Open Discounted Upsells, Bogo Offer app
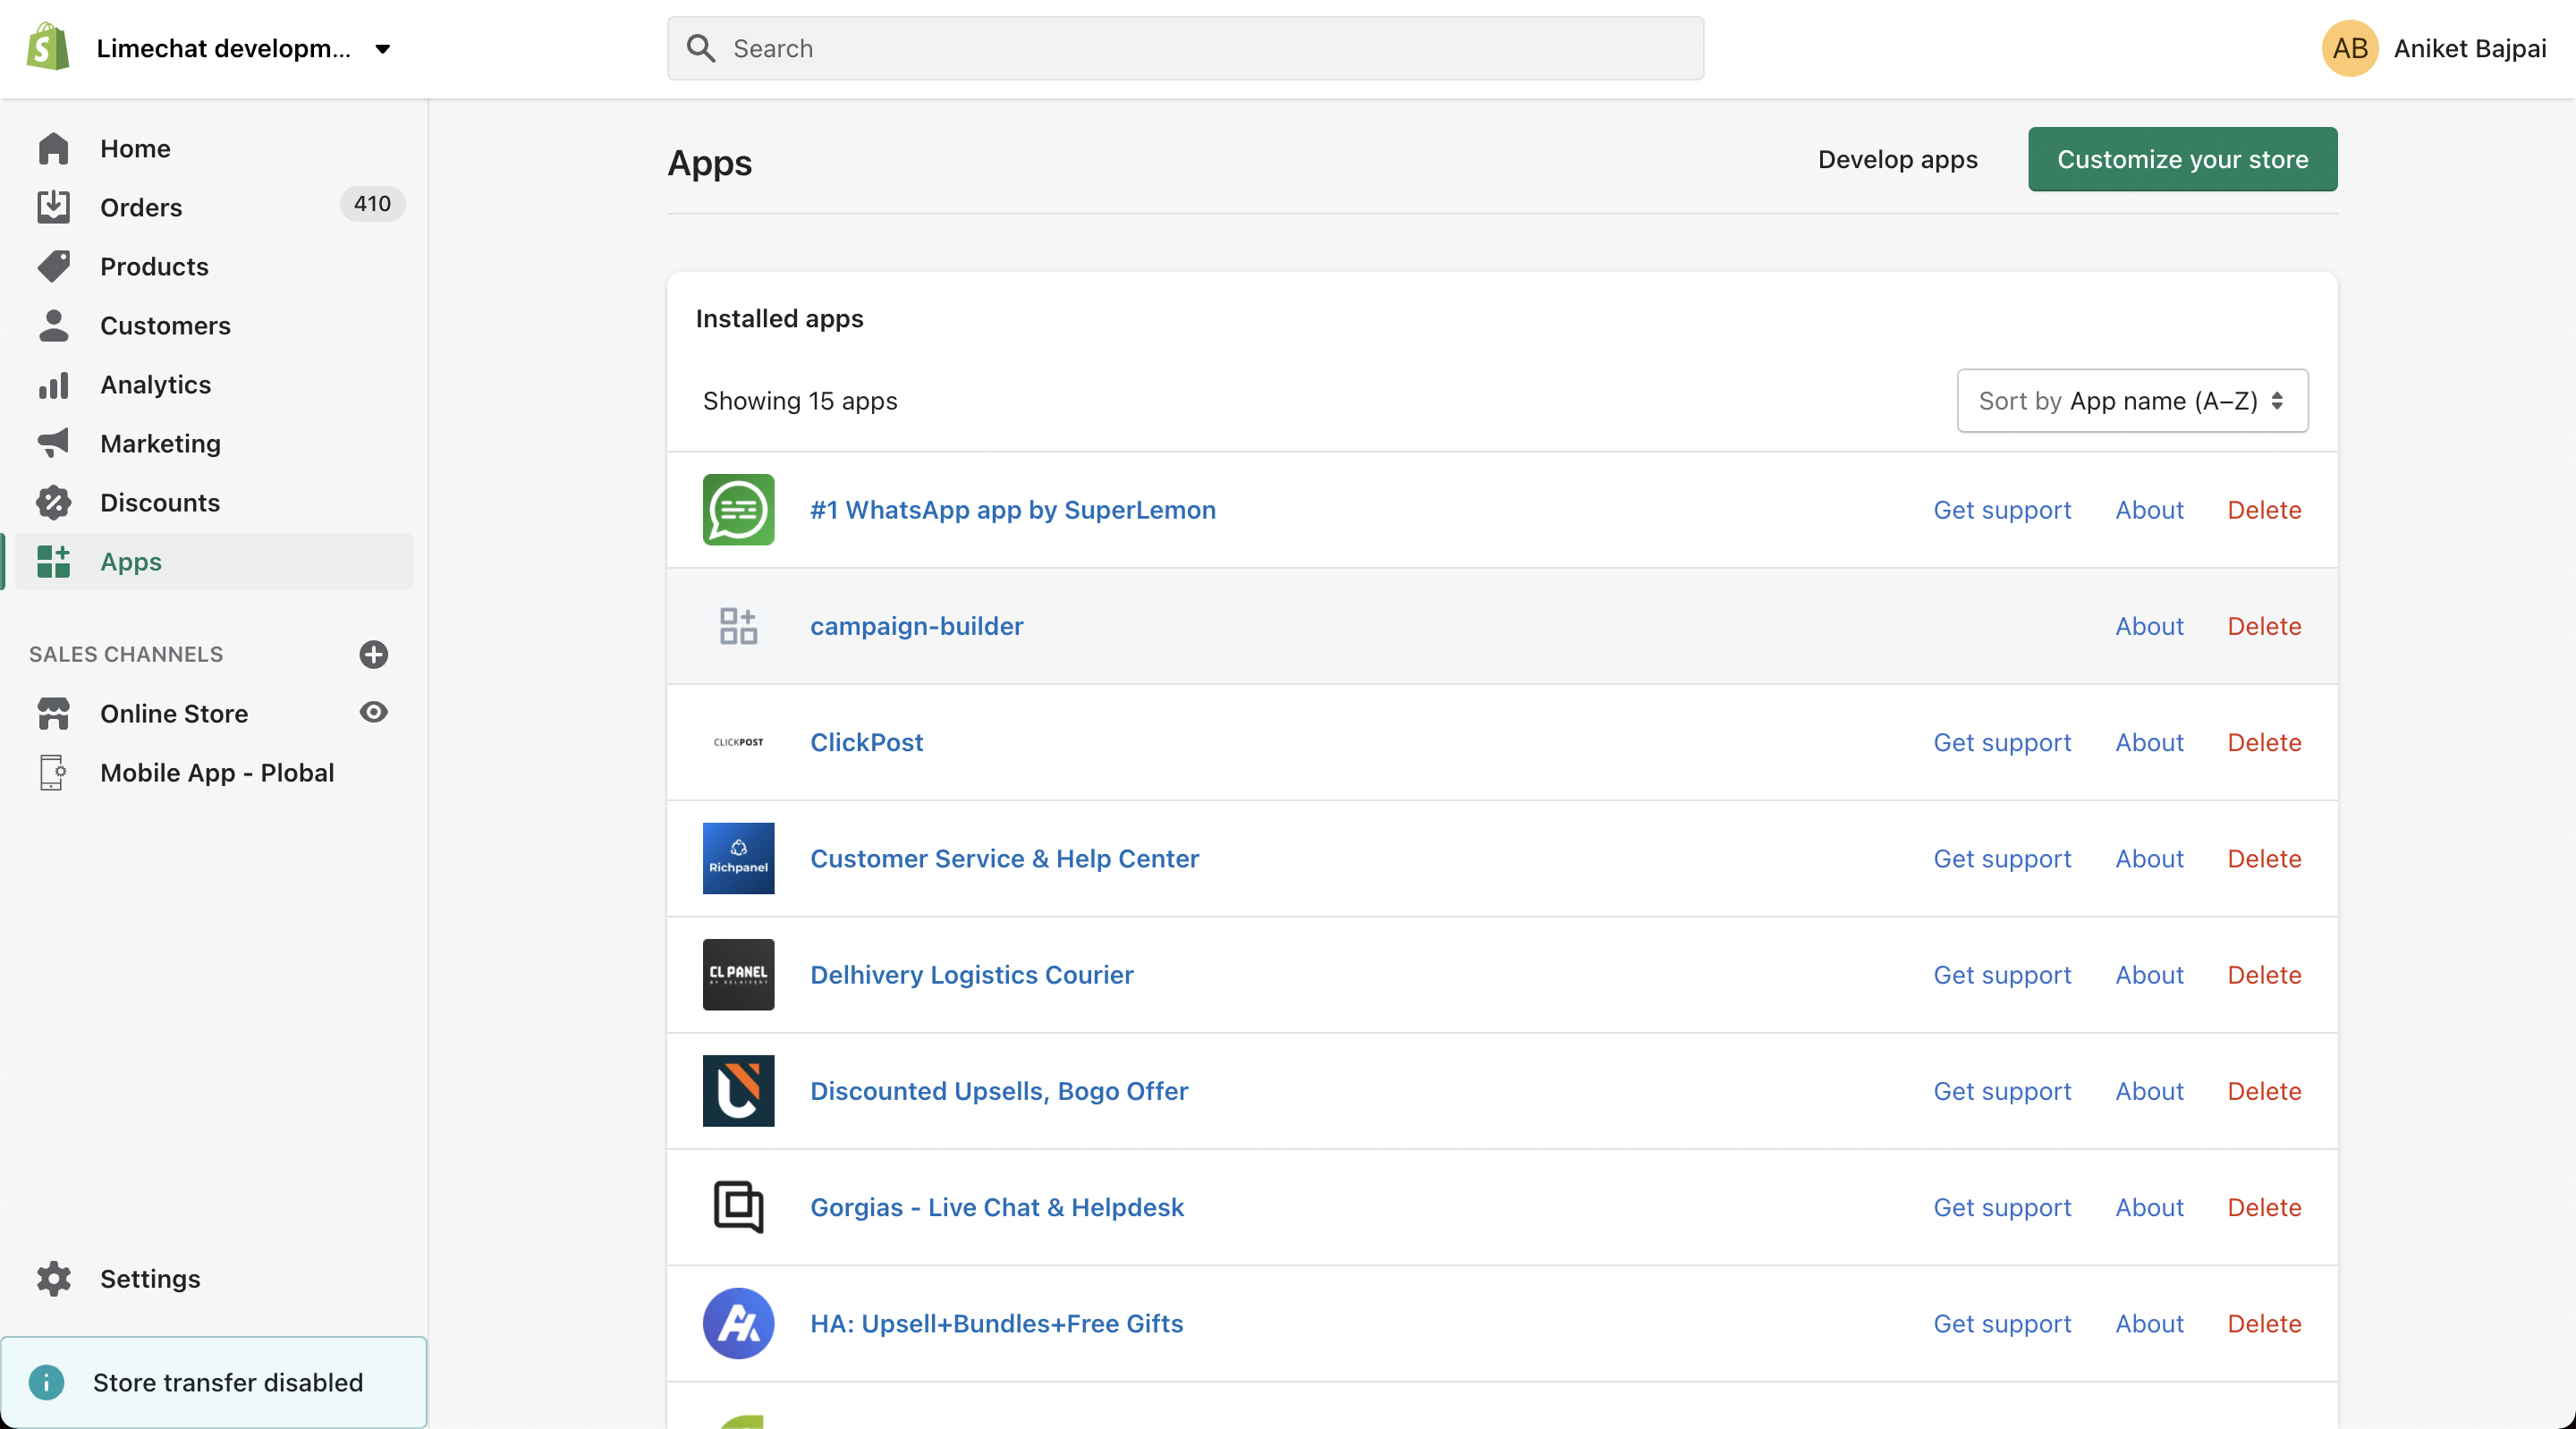The height and width of the screenshot is (1429, 2576). coord(999,1091)
